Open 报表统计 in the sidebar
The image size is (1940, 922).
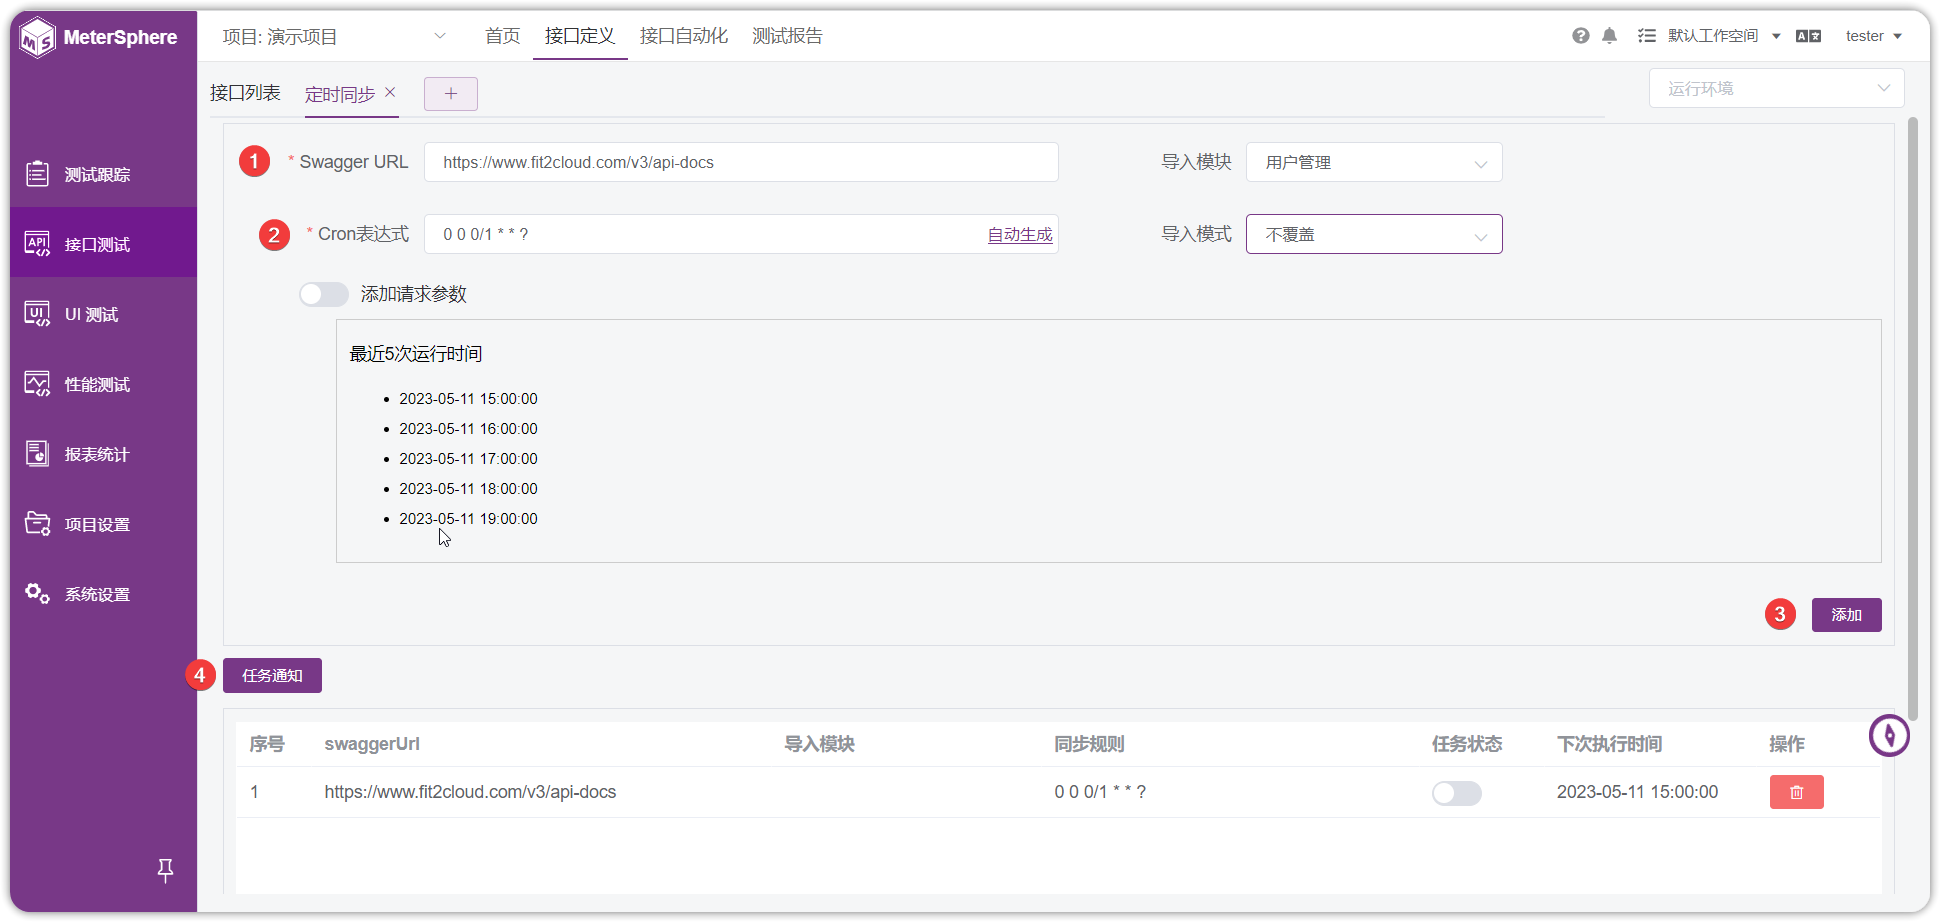coord(103,454)
